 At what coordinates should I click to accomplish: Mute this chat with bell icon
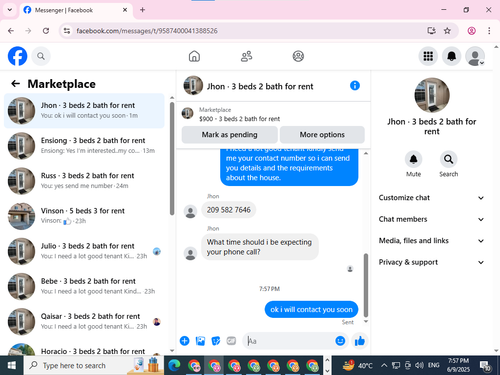coord(413,160)
